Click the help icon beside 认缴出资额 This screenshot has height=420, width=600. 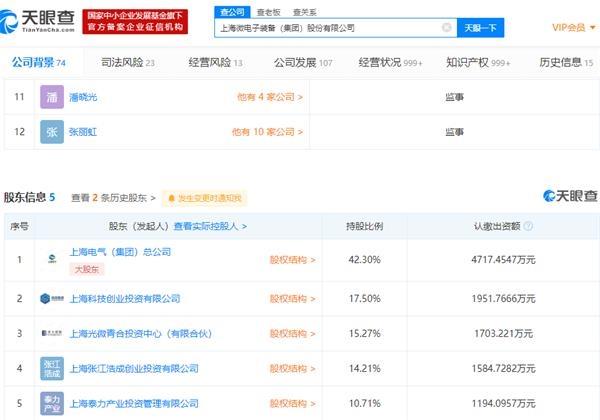pyautogui.click(x=528, y=226)
